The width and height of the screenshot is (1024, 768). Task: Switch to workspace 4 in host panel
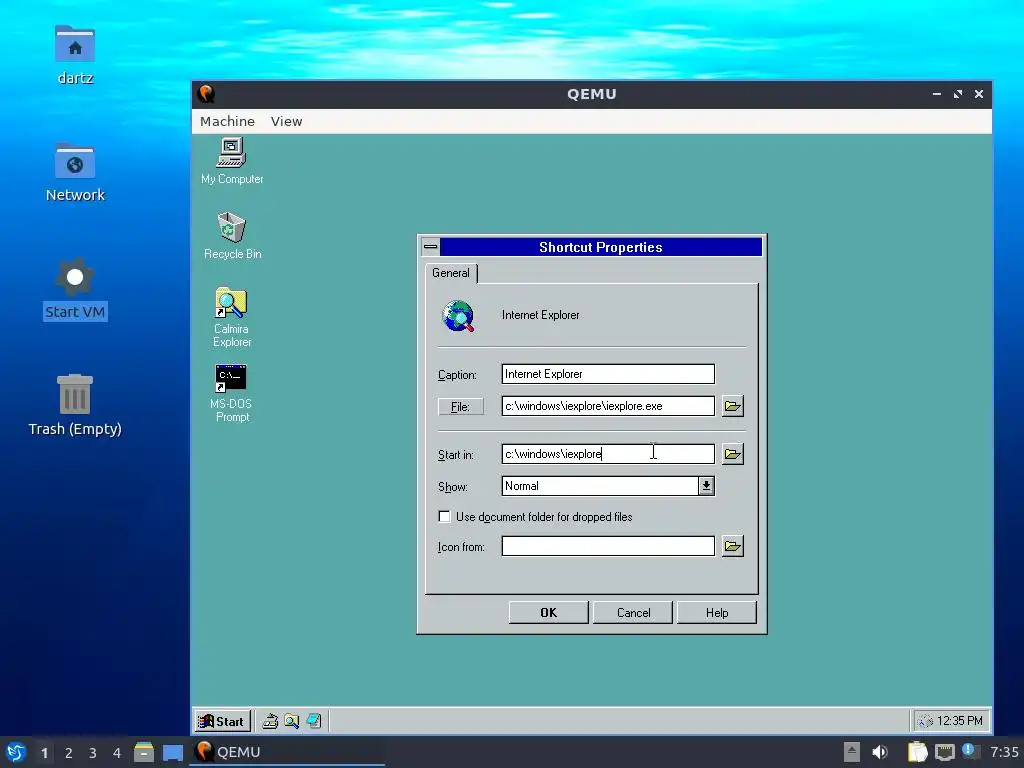(x=117, y=753)
